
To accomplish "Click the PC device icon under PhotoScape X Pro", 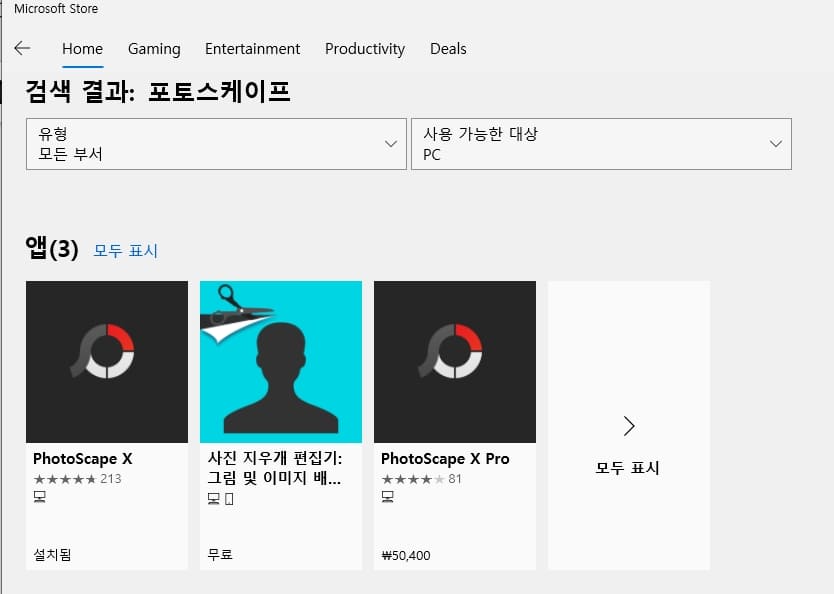I will tap(388, 497).
